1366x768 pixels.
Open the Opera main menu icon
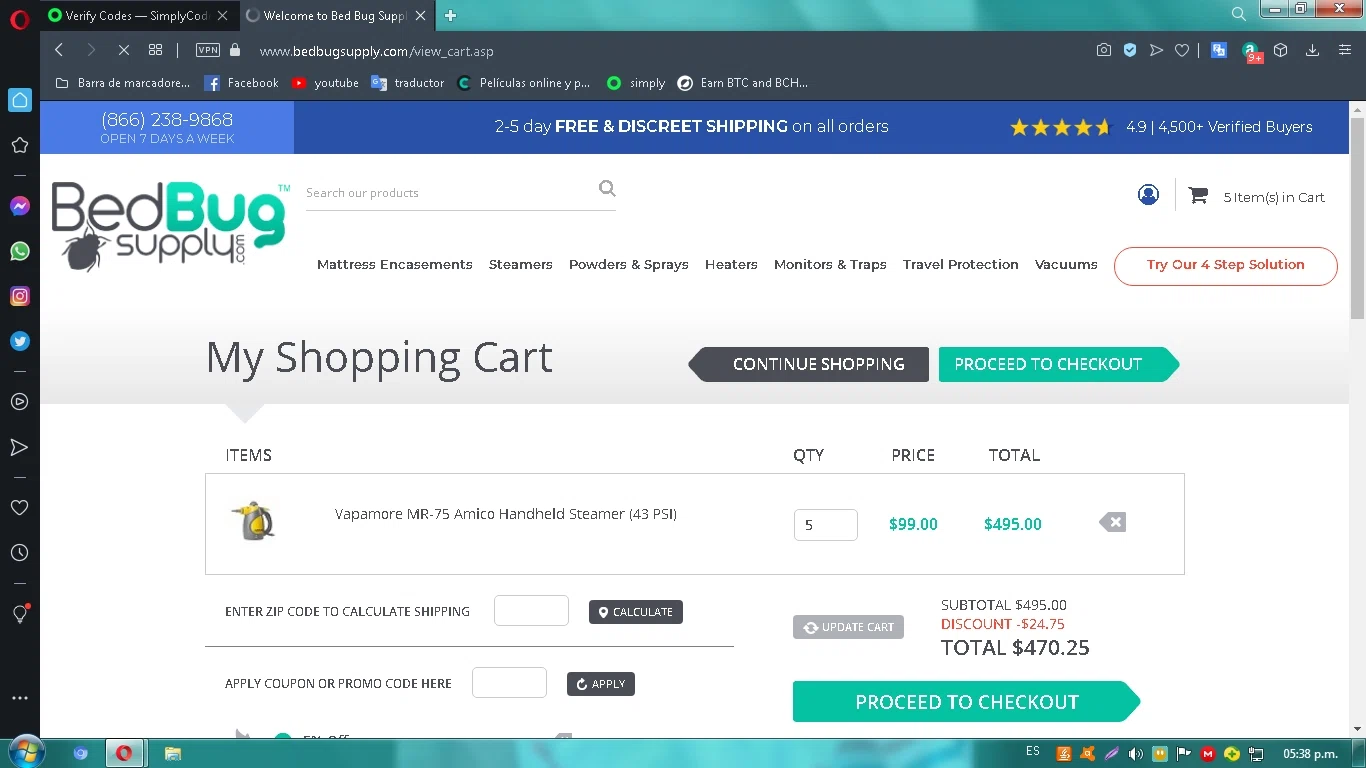(x=19, y=18)
